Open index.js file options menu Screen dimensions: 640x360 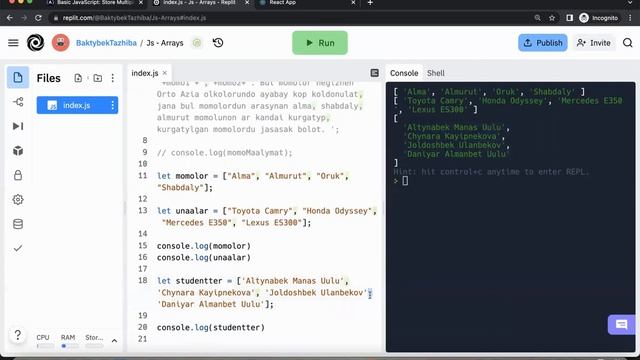point(113,105)
